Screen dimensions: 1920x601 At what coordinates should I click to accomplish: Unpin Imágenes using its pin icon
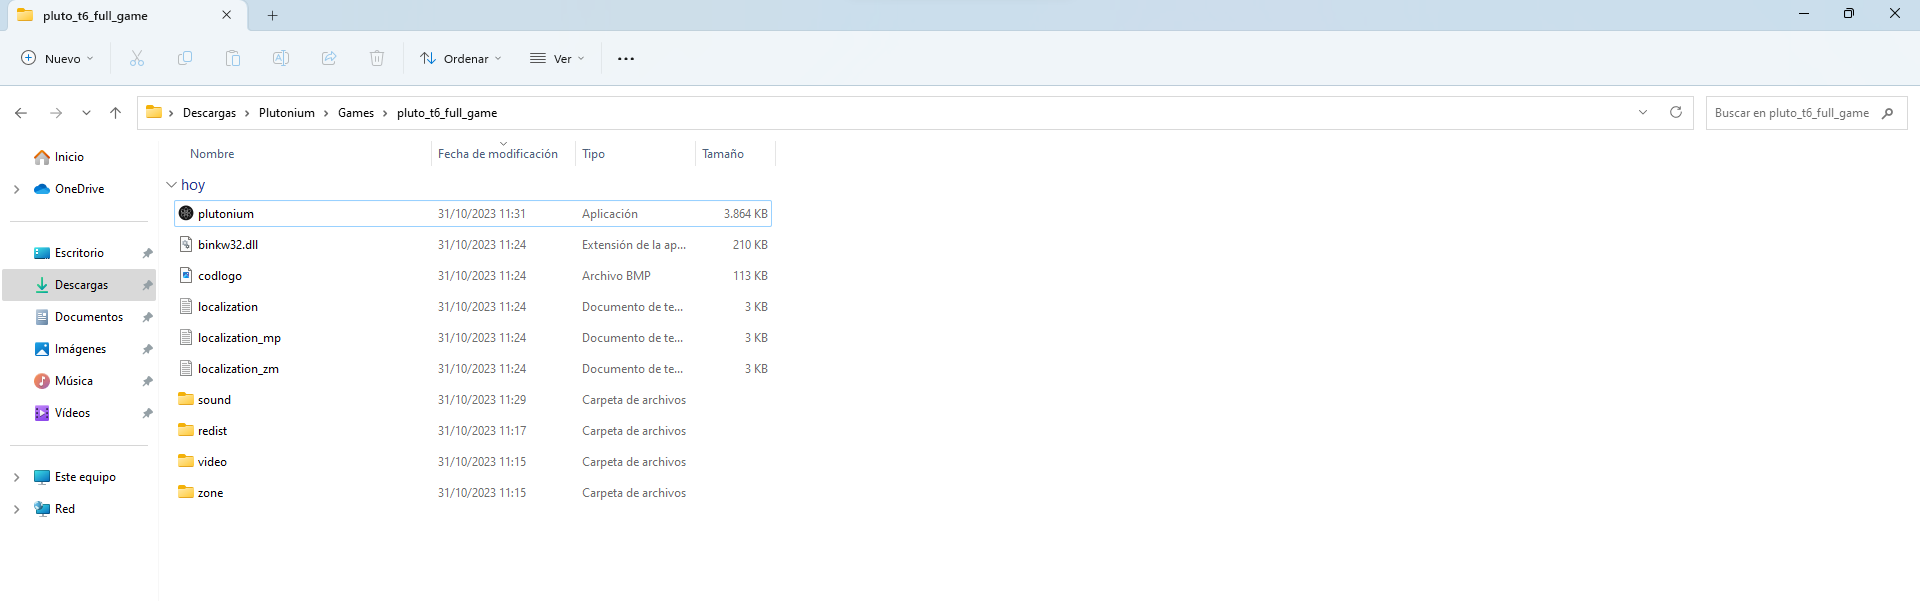148,349
